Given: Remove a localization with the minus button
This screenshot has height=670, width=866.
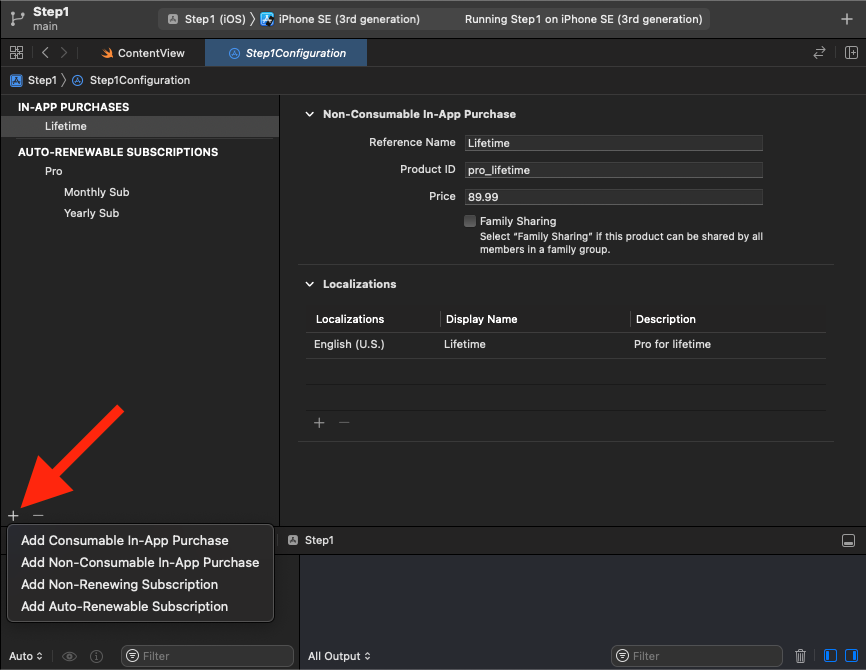Looking at the screenshot, I should [344, 423].
